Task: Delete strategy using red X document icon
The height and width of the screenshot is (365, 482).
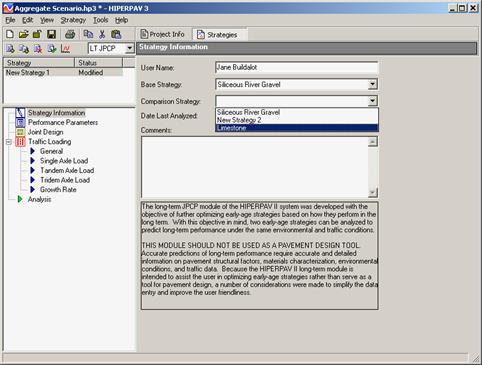Action: tap(38, 49)
